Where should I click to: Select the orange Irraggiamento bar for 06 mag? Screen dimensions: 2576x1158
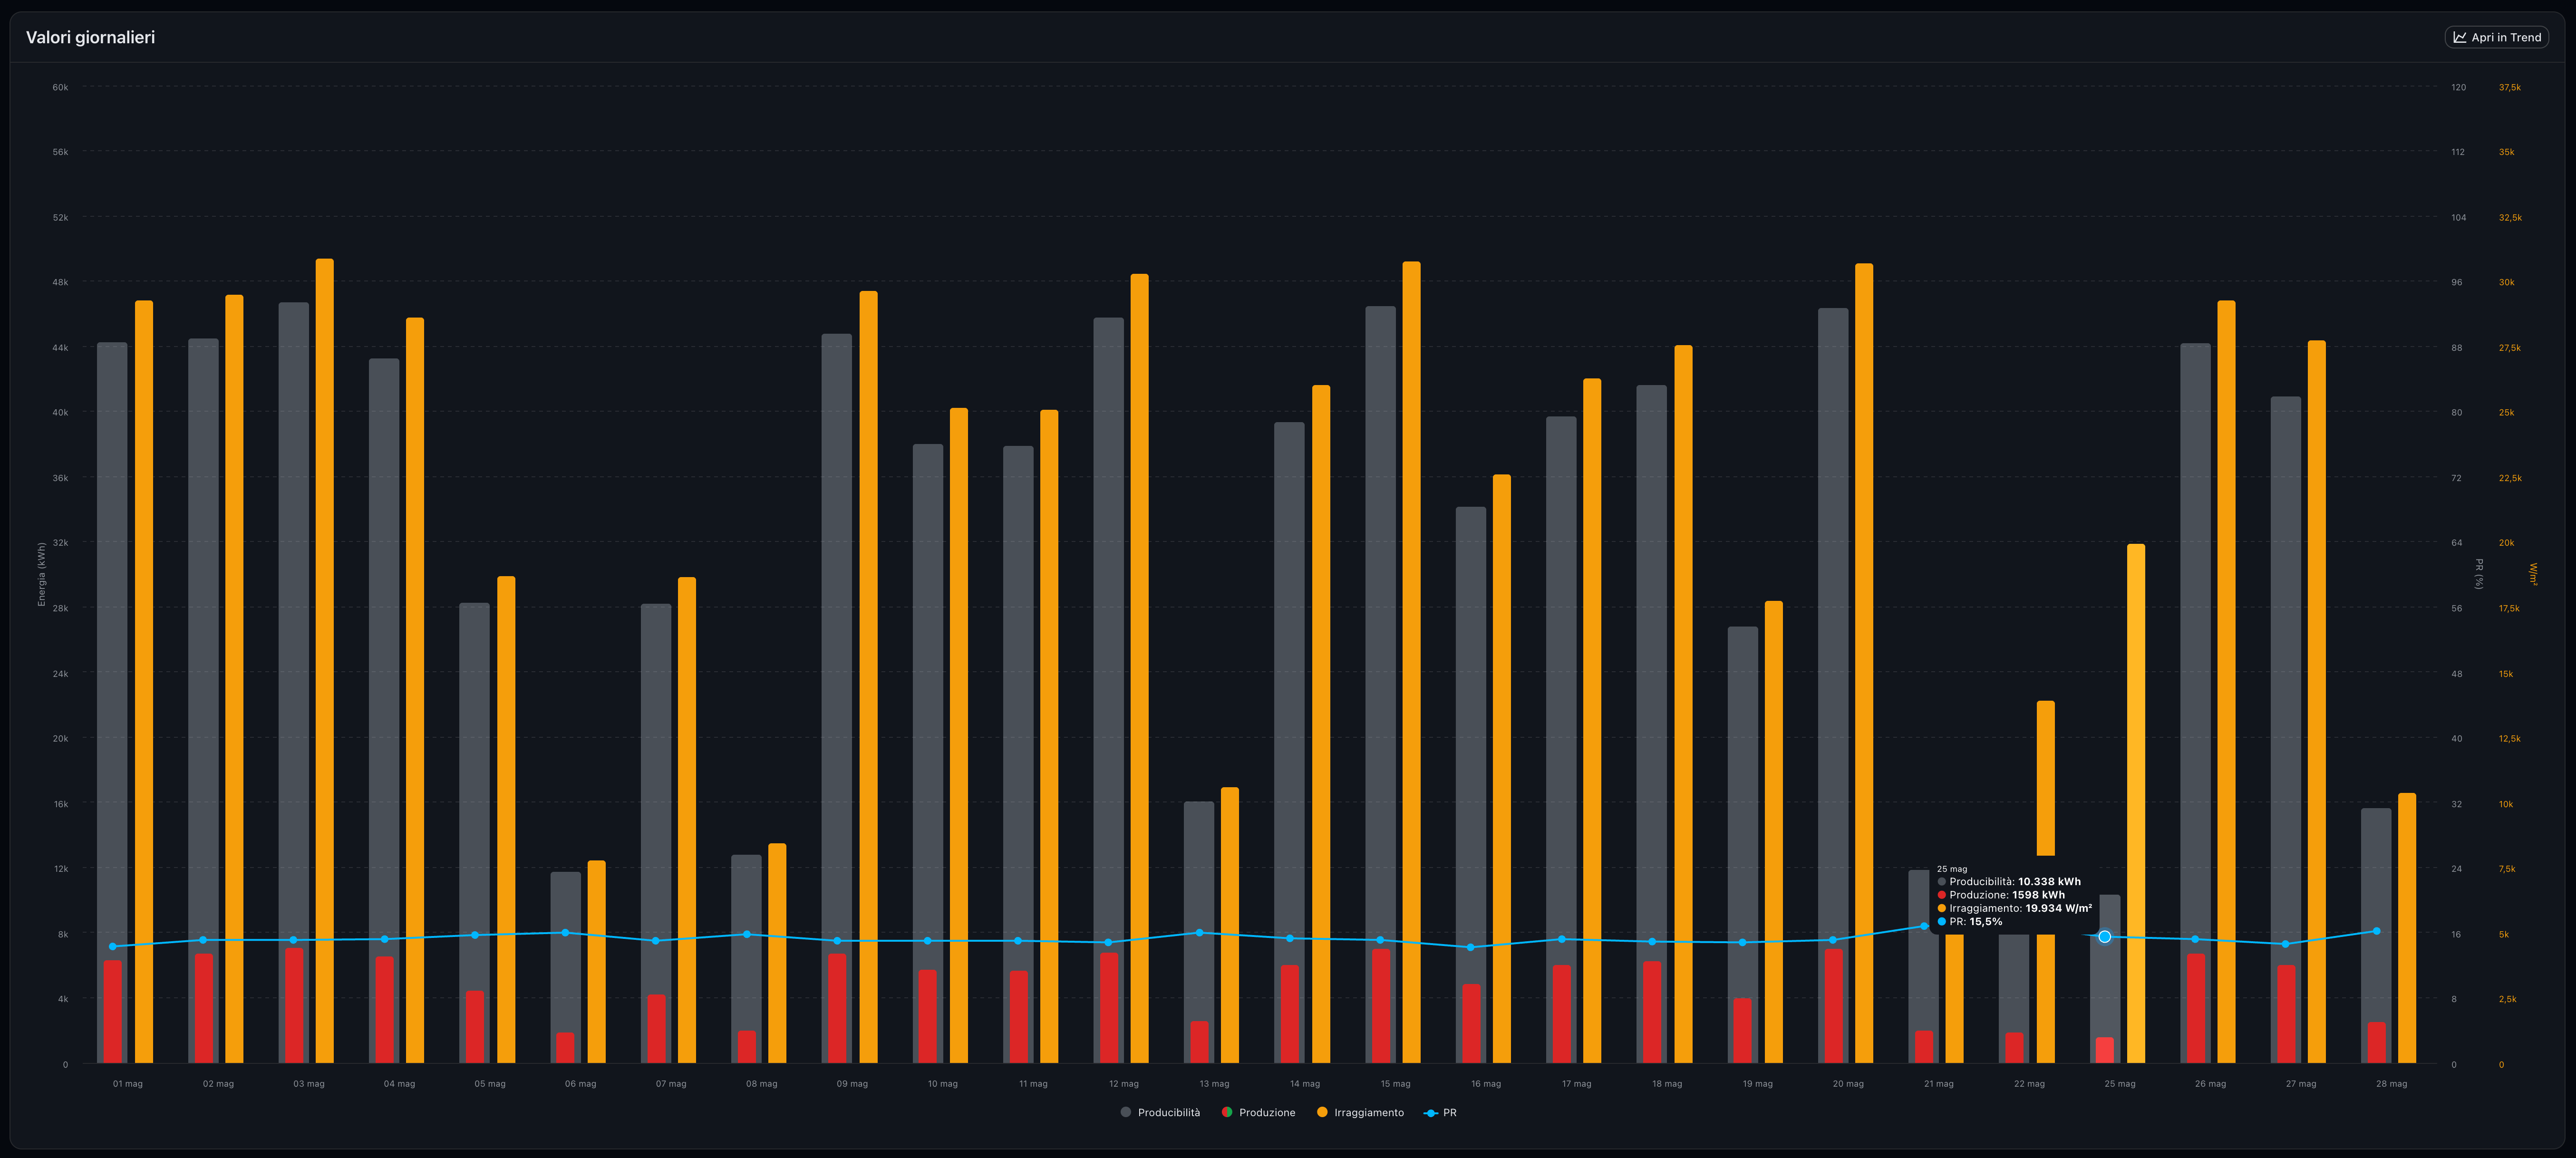596,961
